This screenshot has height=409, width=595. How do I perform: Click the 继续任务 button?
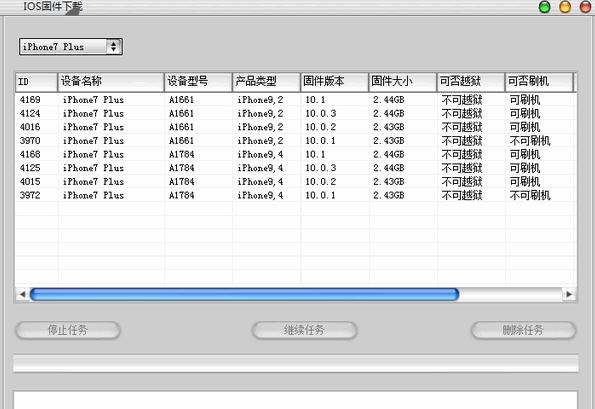304,330
